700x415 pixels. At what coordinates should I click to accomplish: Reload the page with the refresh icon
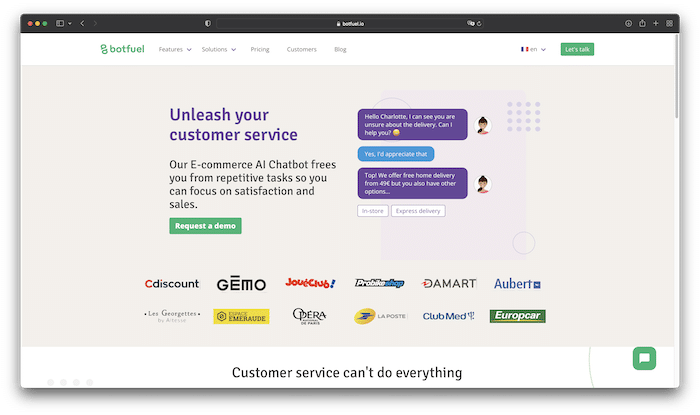[479, 24]
